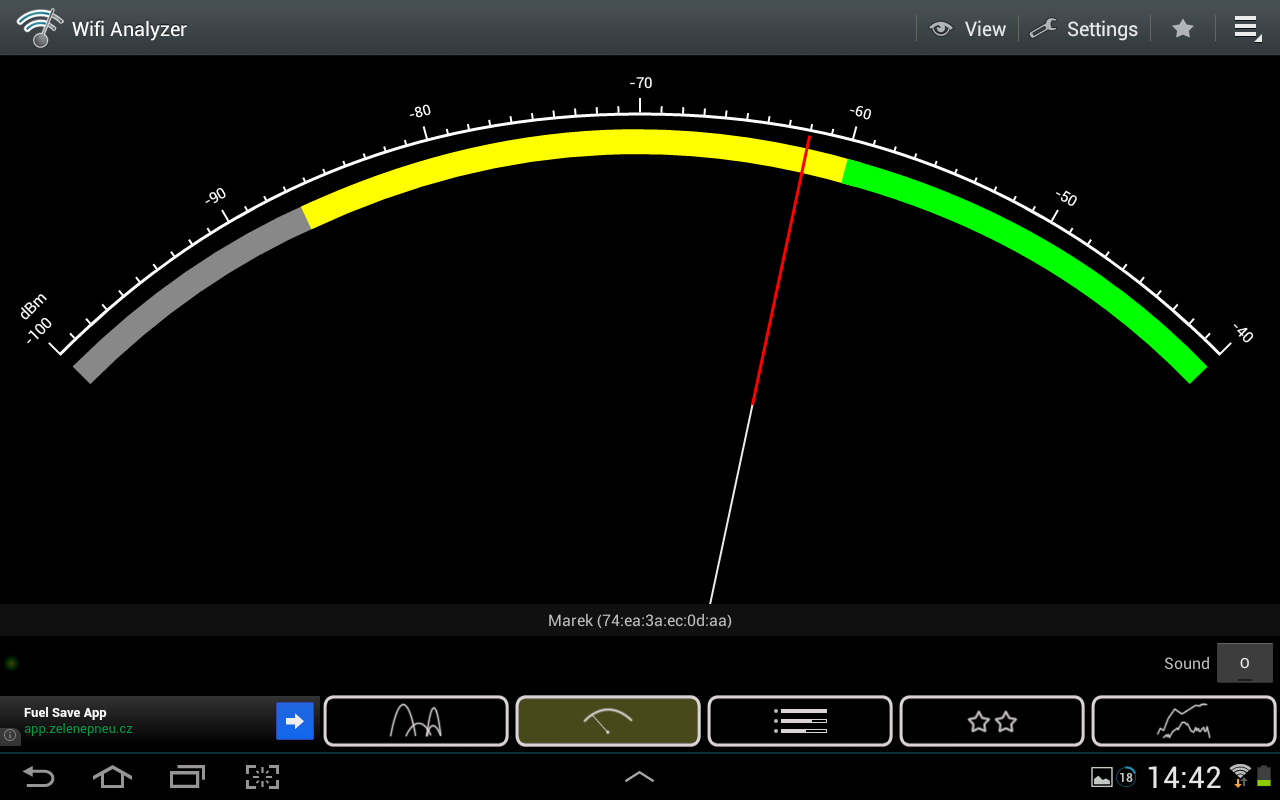Viewport: 1280px width, 800px height.
Task: Click the blue arrow on the ad
Action: pos(295,721)
